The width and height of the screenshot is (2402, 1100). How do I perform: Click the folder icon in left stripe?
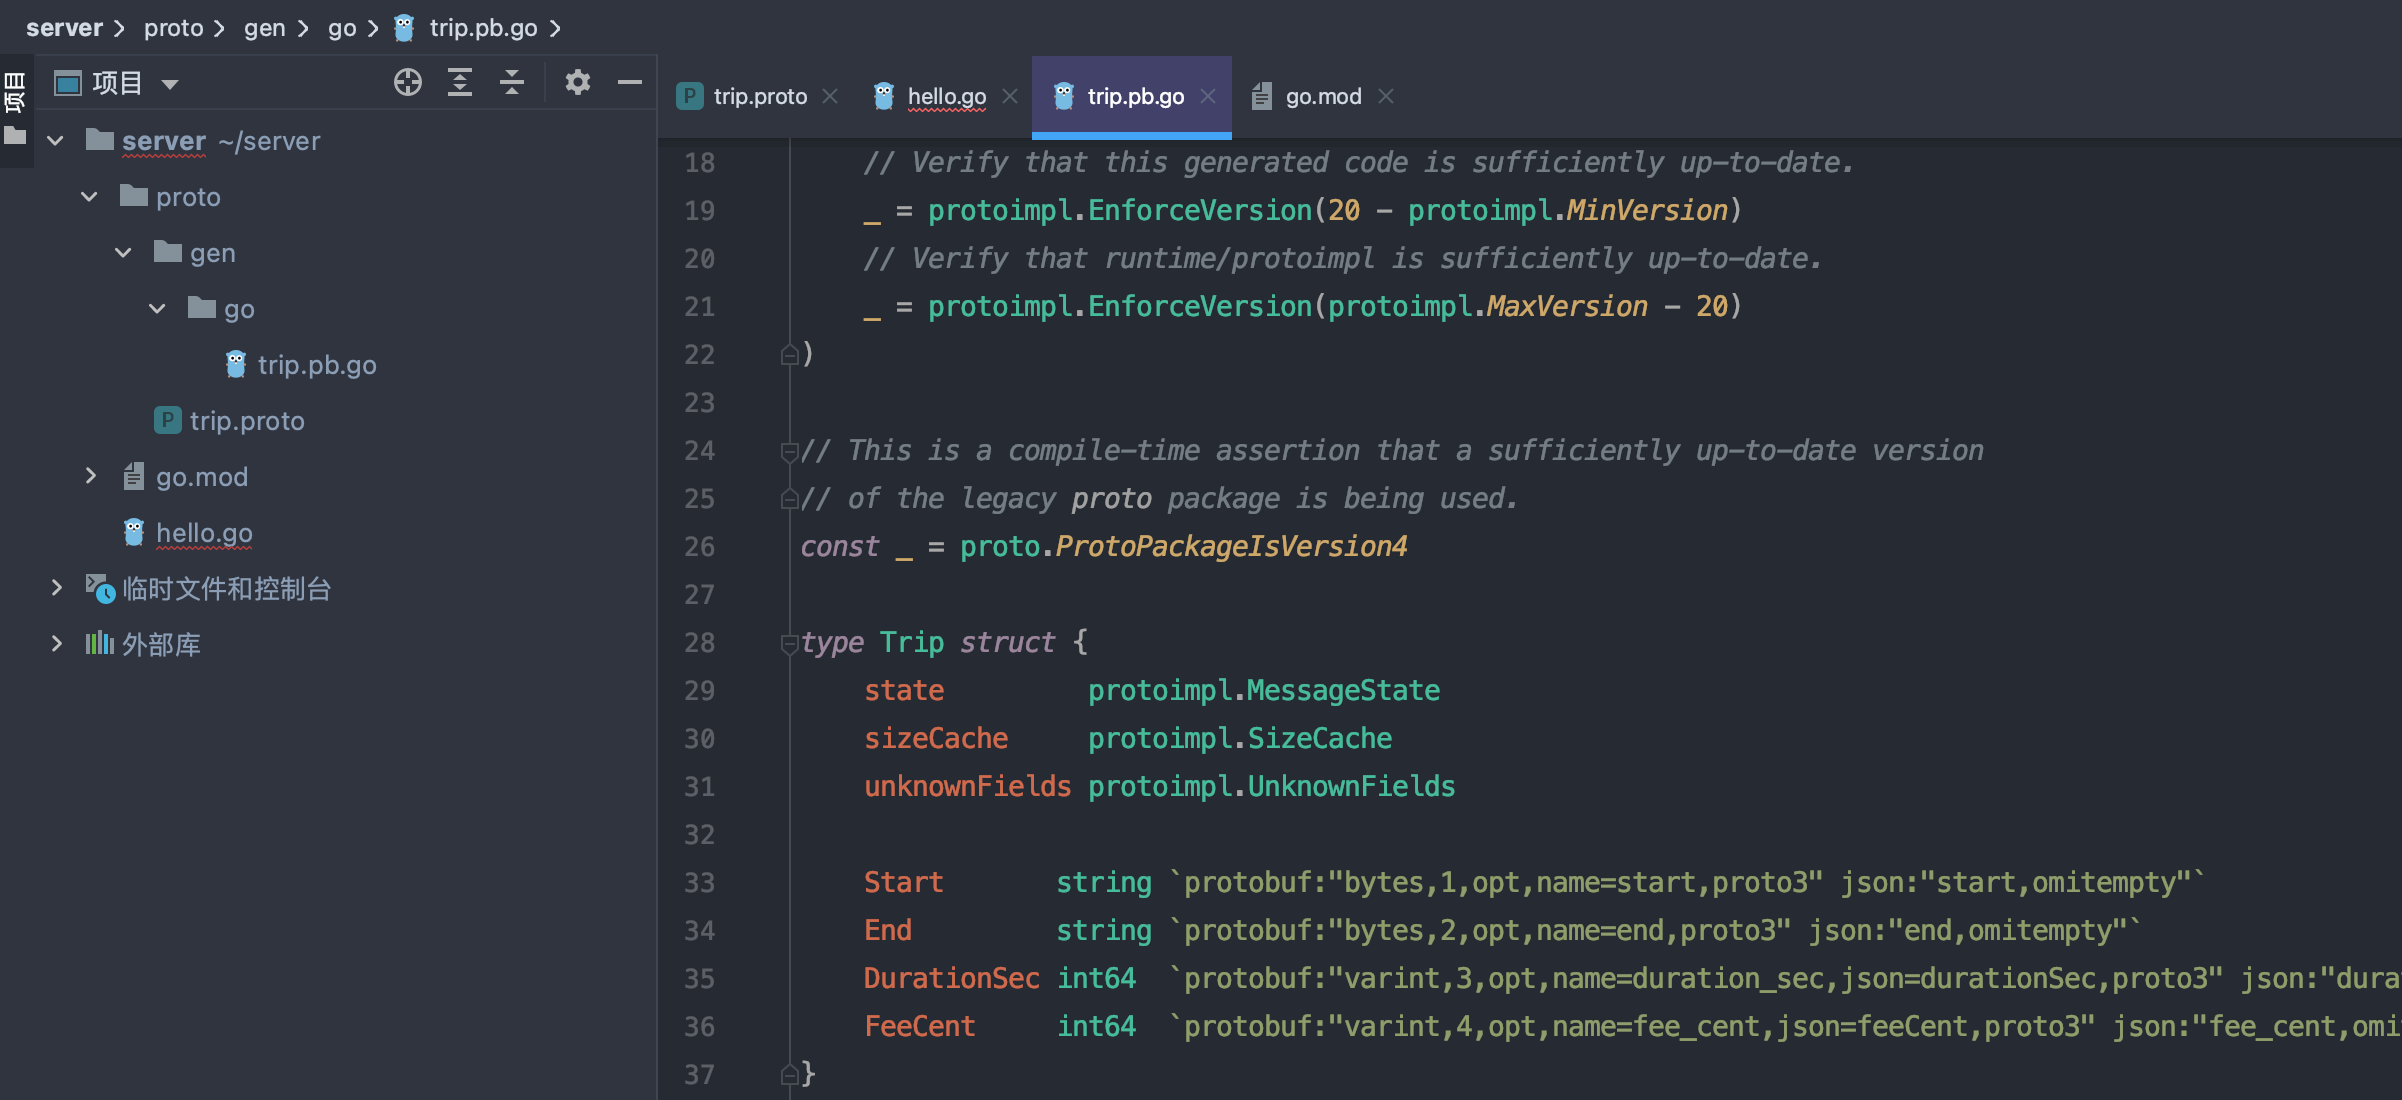pos(15,135)
